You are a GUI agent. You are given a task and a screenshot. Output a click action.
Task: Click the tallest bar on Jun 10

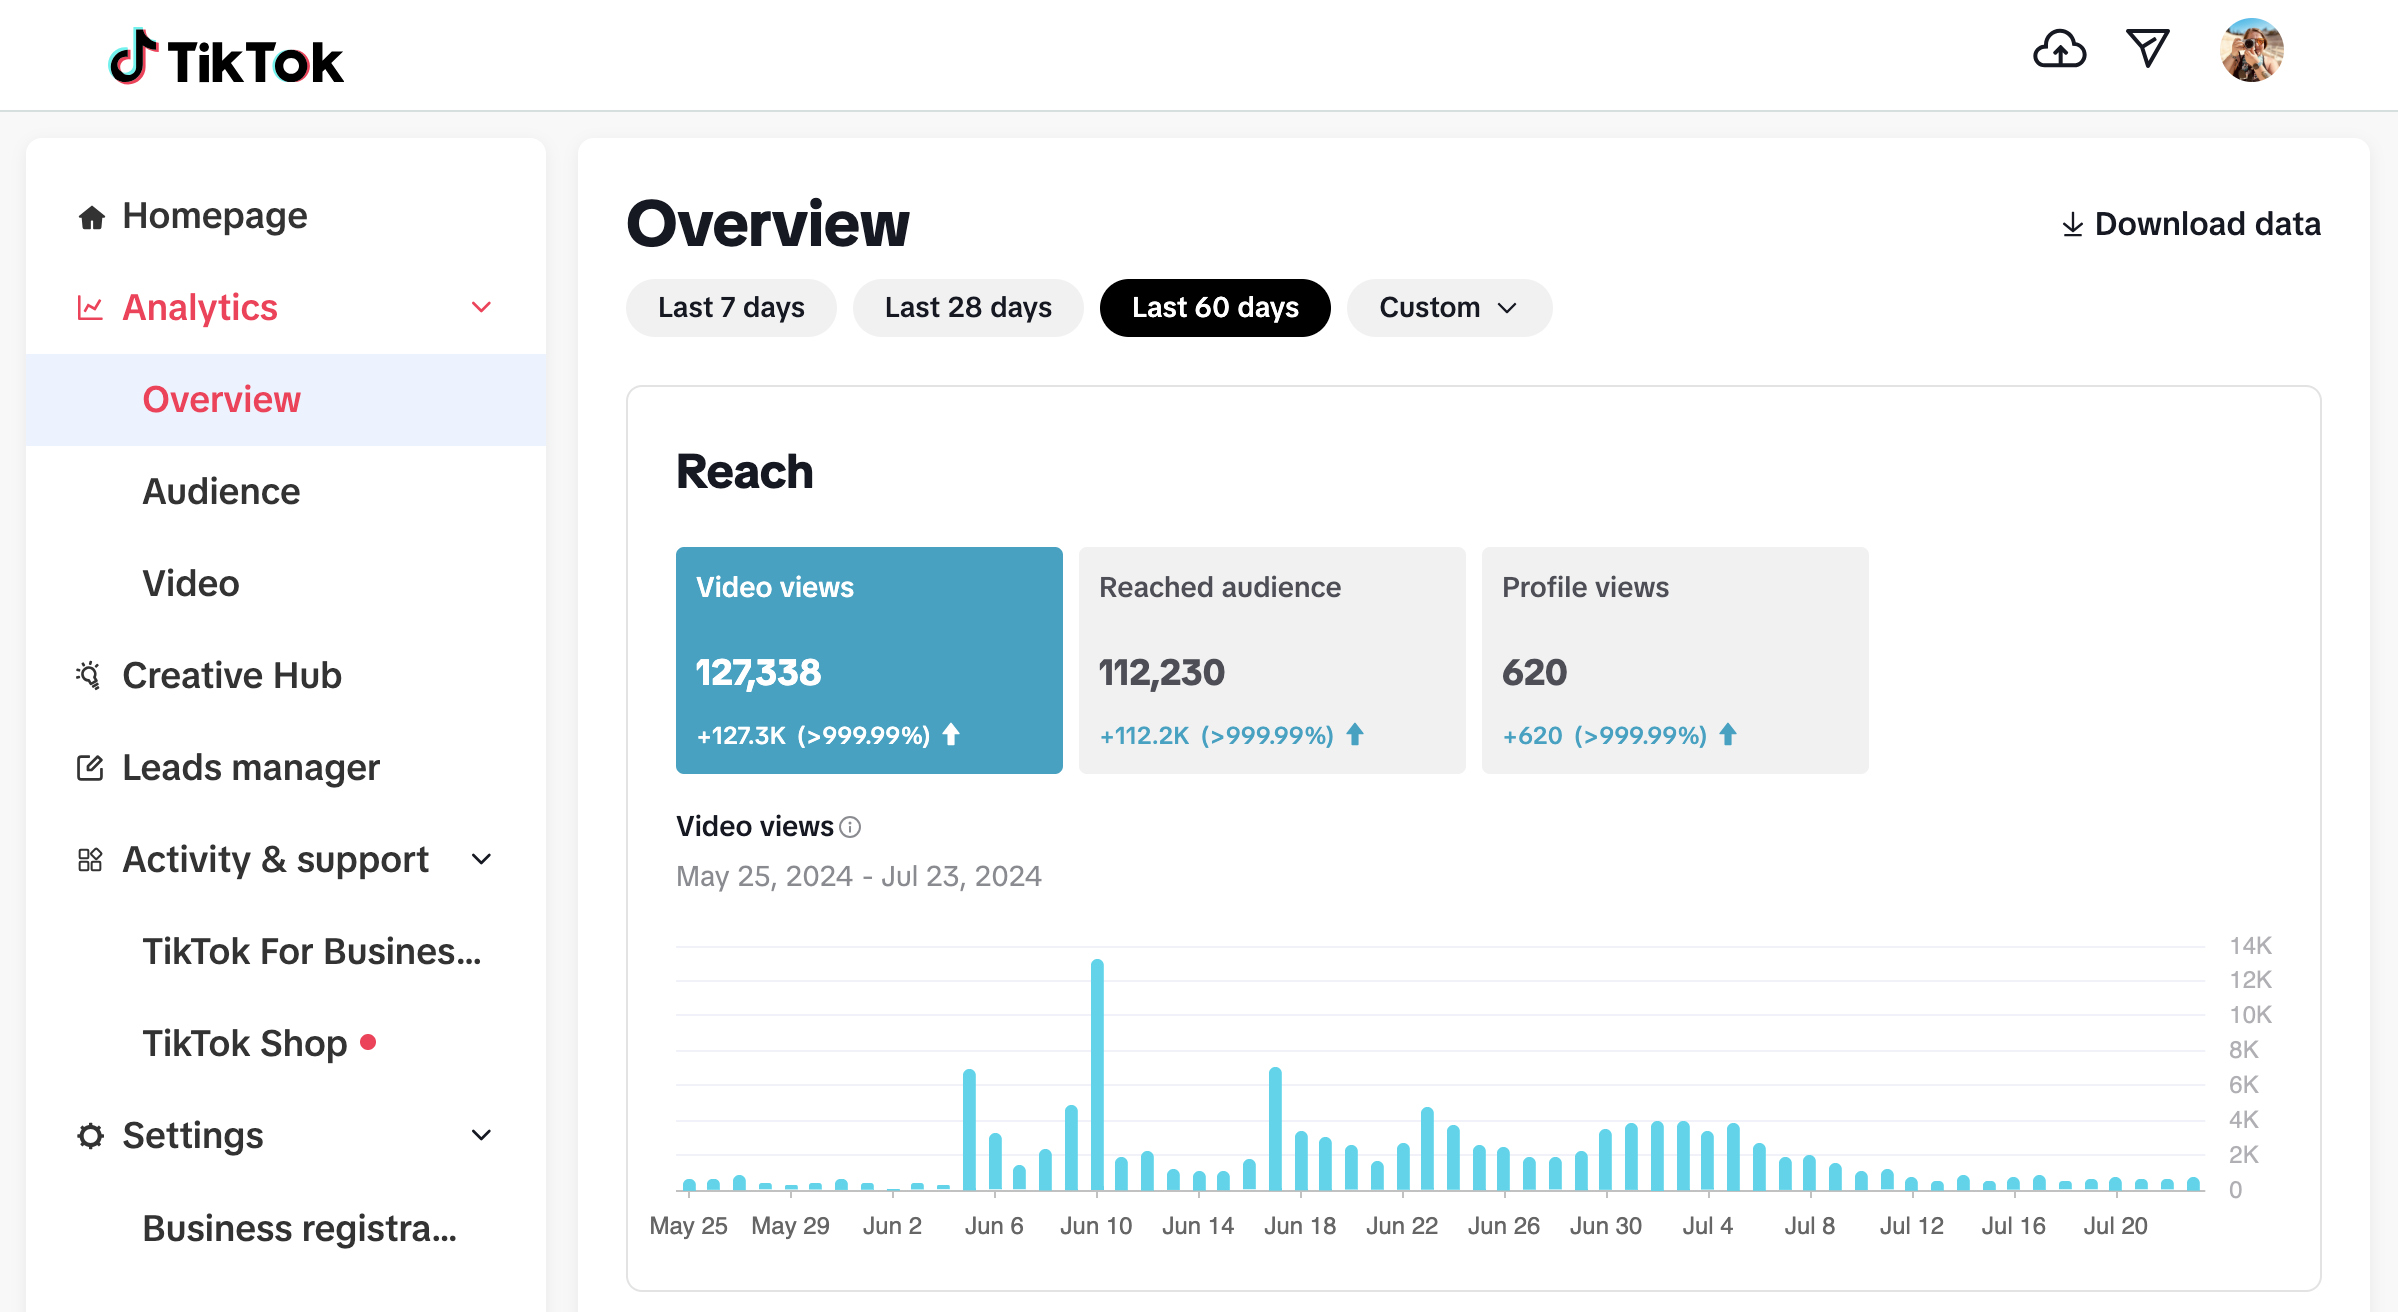click(1097, 1075)
